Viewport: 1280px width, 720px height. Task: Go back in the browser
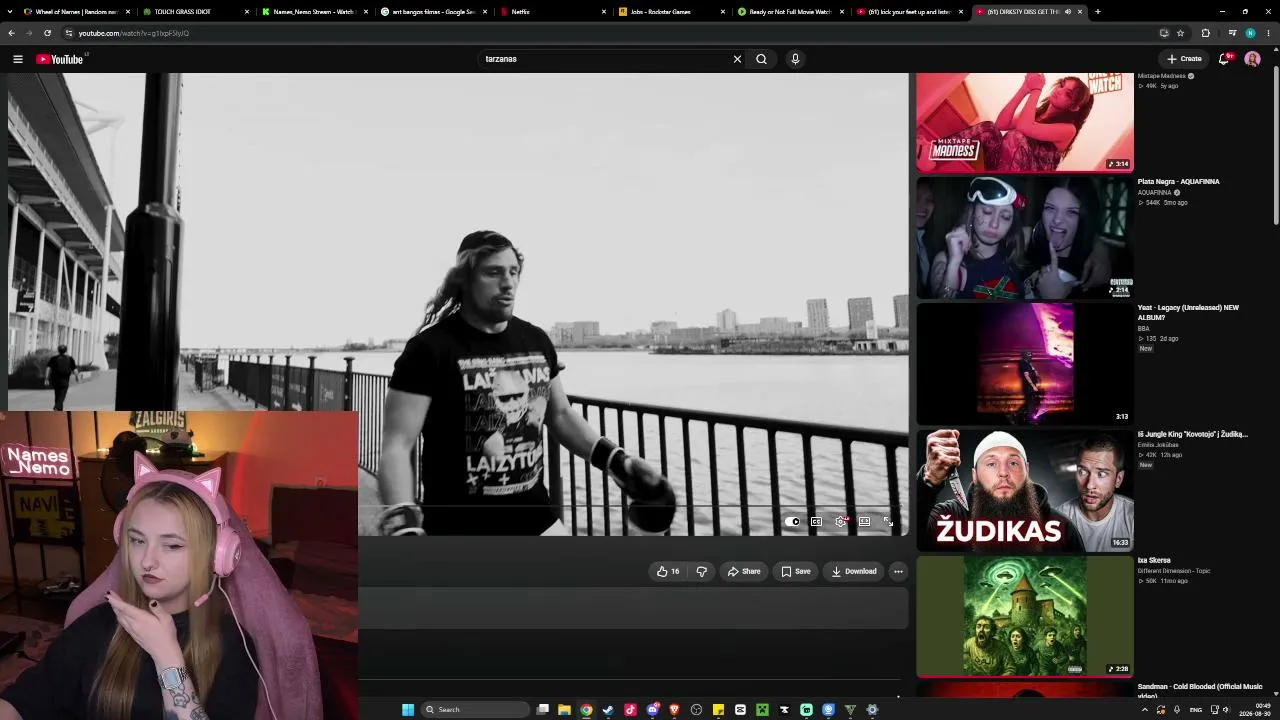click(x=11, y=33)
